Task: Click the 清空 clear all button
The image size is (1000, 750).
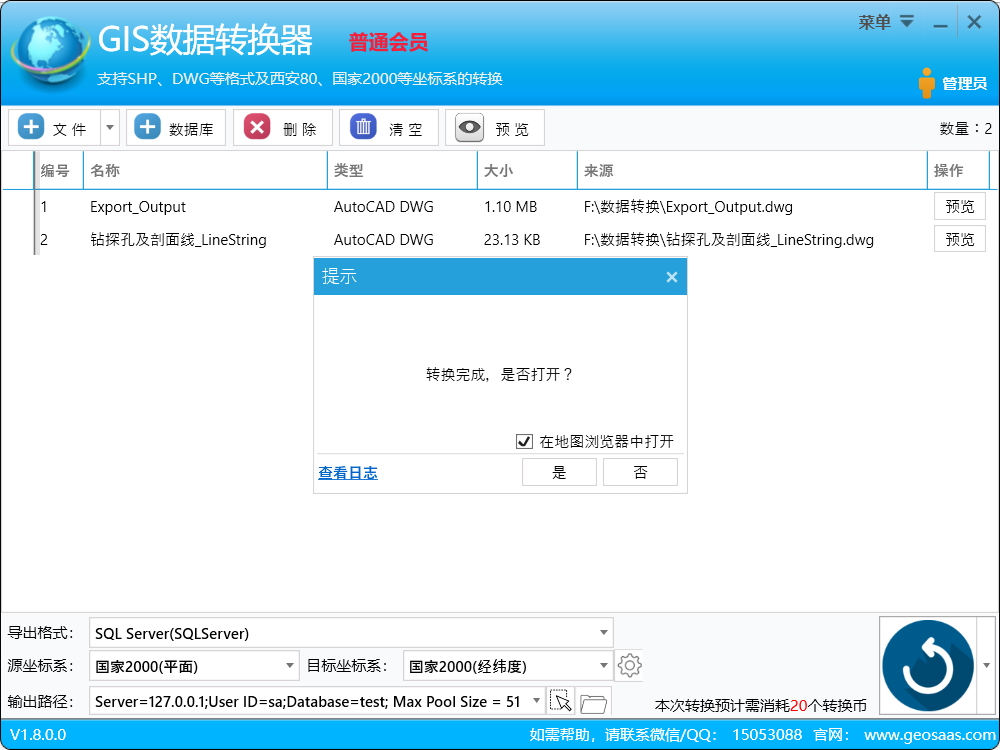Action: pyautogui.click(x=388, y=128)
